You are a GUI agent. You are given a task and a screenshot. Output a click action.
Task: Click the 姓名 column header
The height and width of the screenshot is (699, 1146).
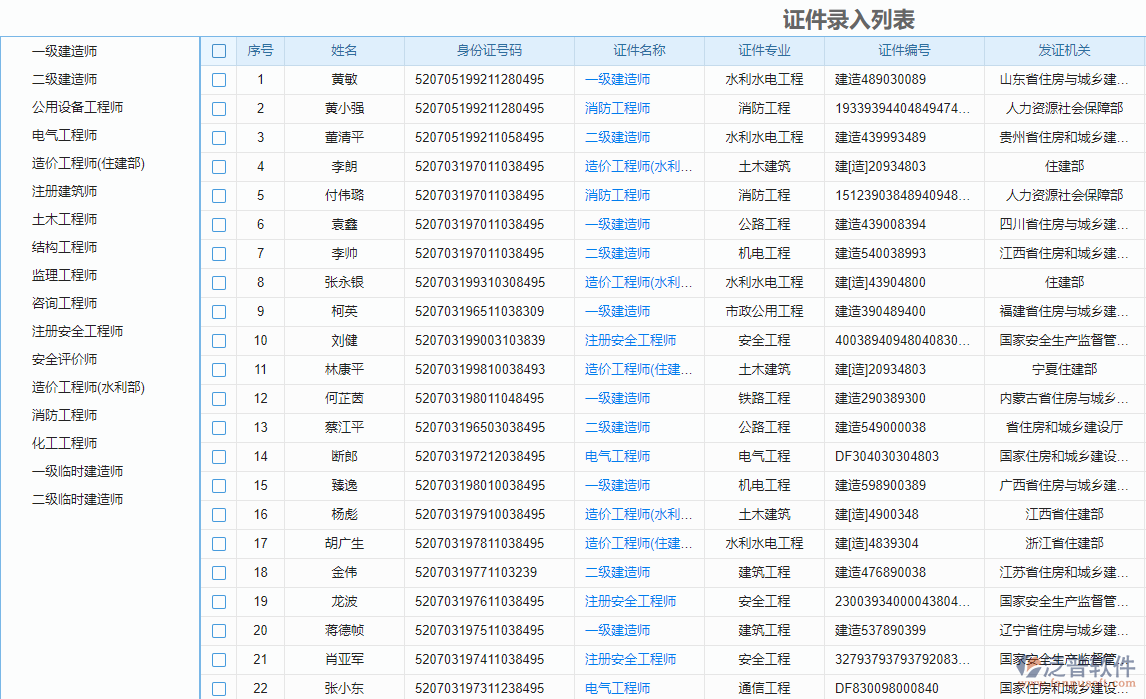click(341, 50)
